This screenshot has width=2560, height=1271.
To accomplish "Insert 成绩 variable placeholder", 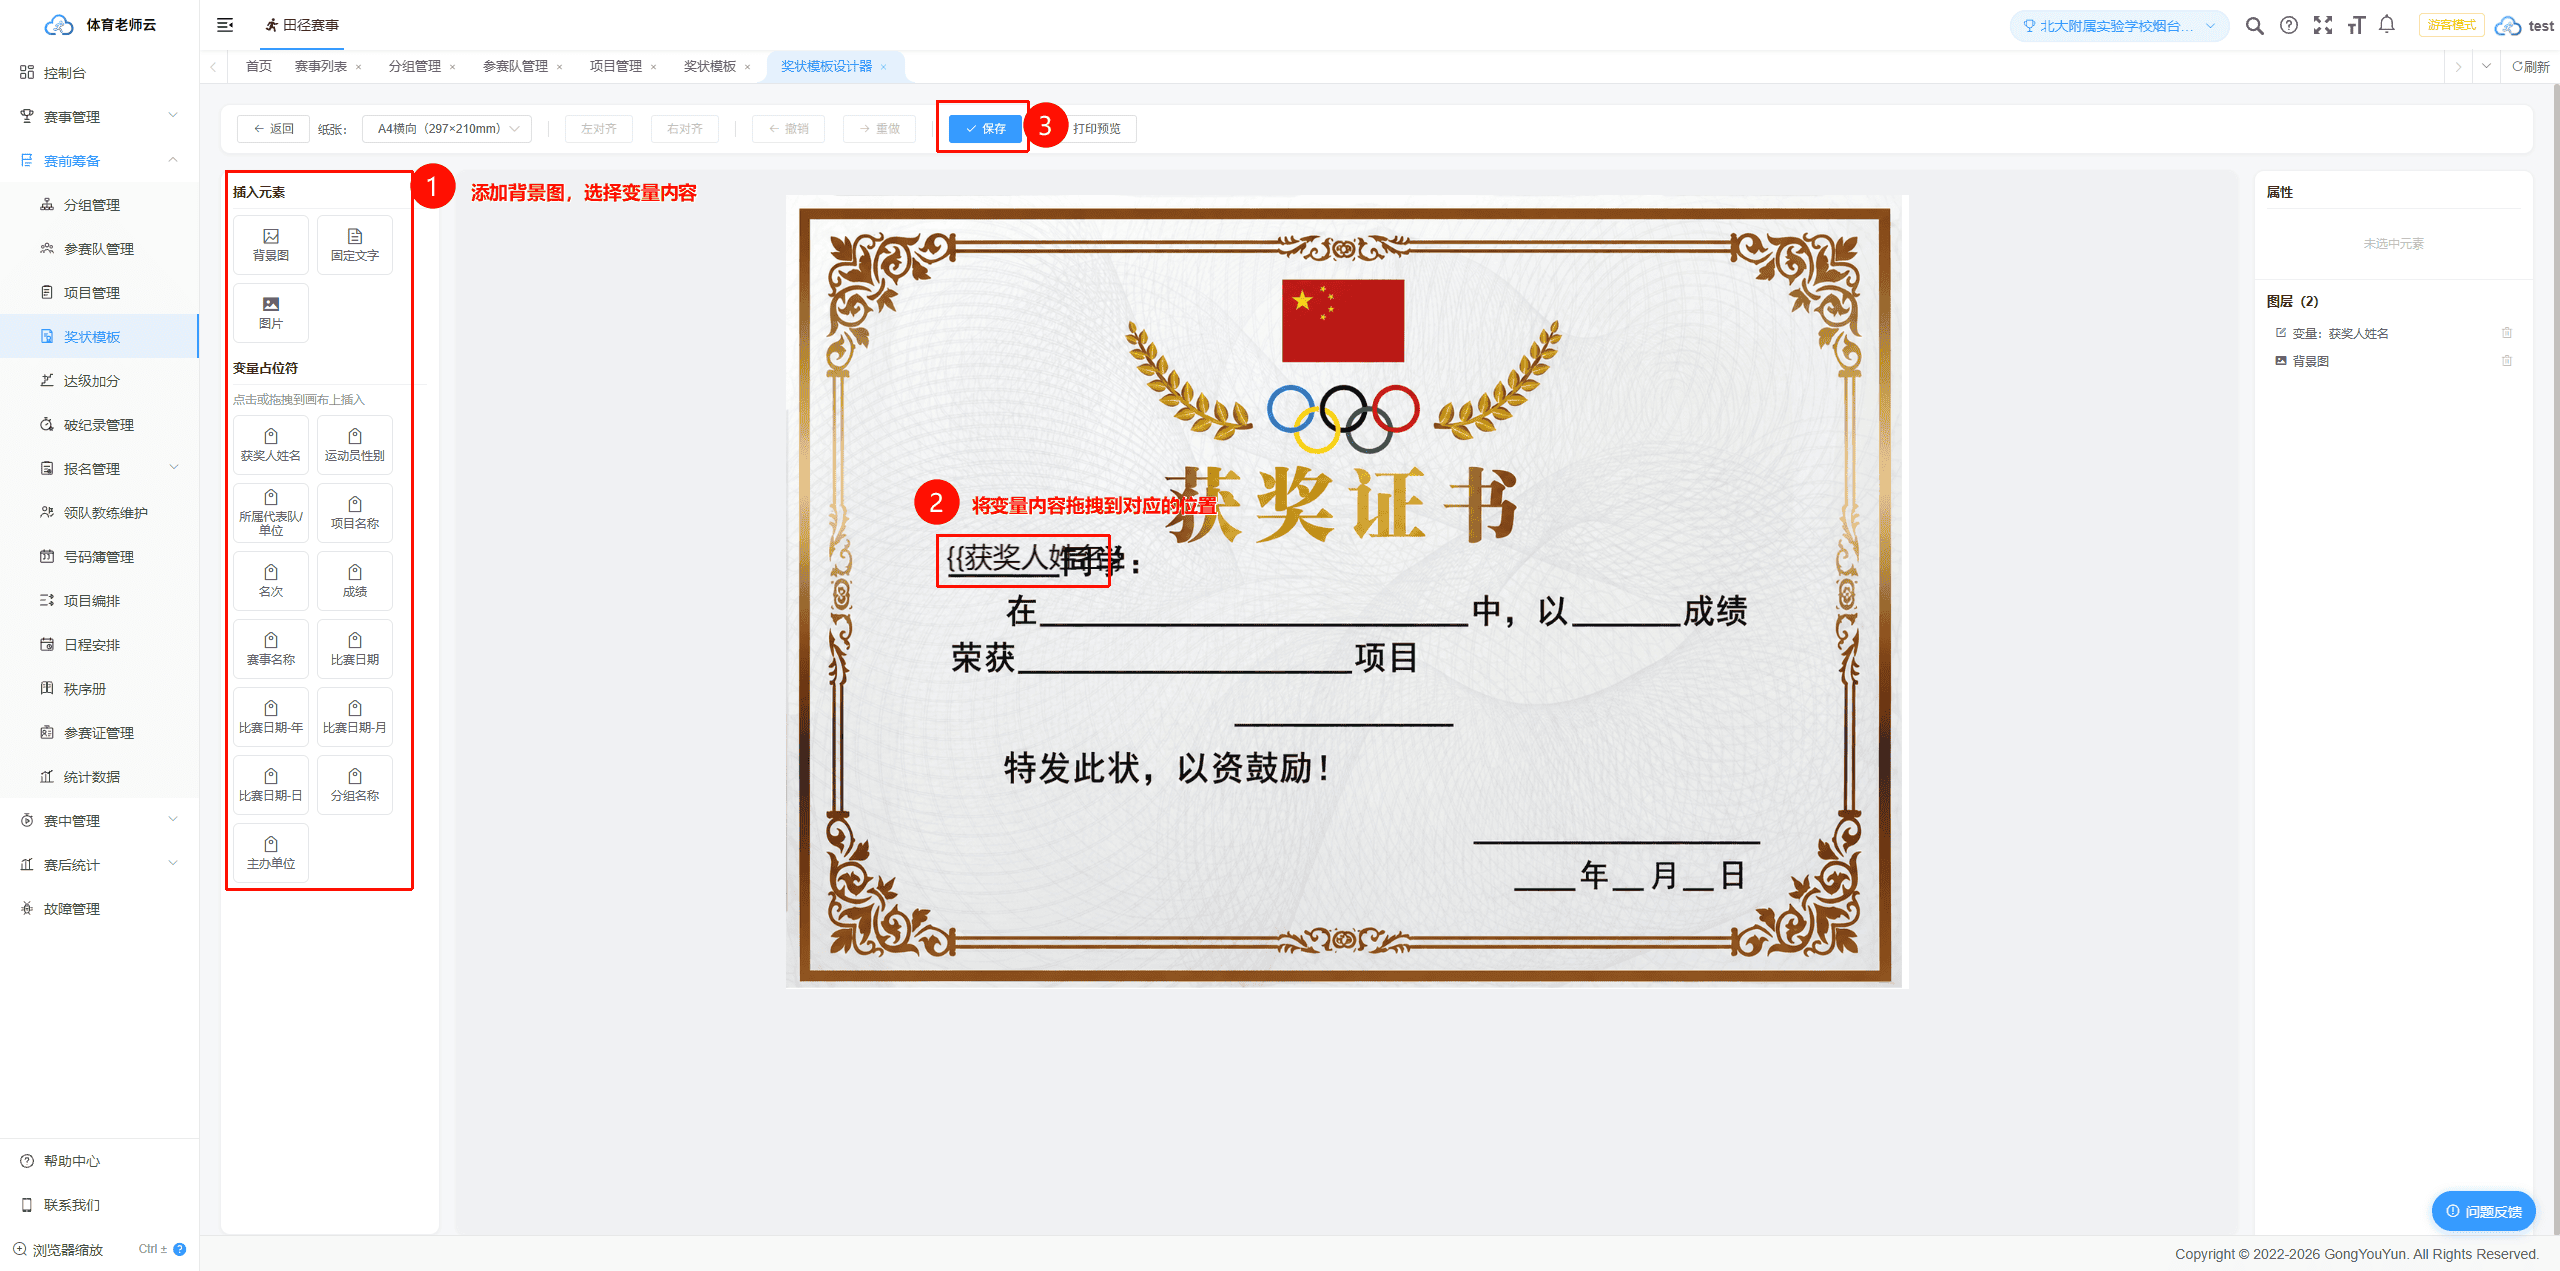I will coord(355,581).
